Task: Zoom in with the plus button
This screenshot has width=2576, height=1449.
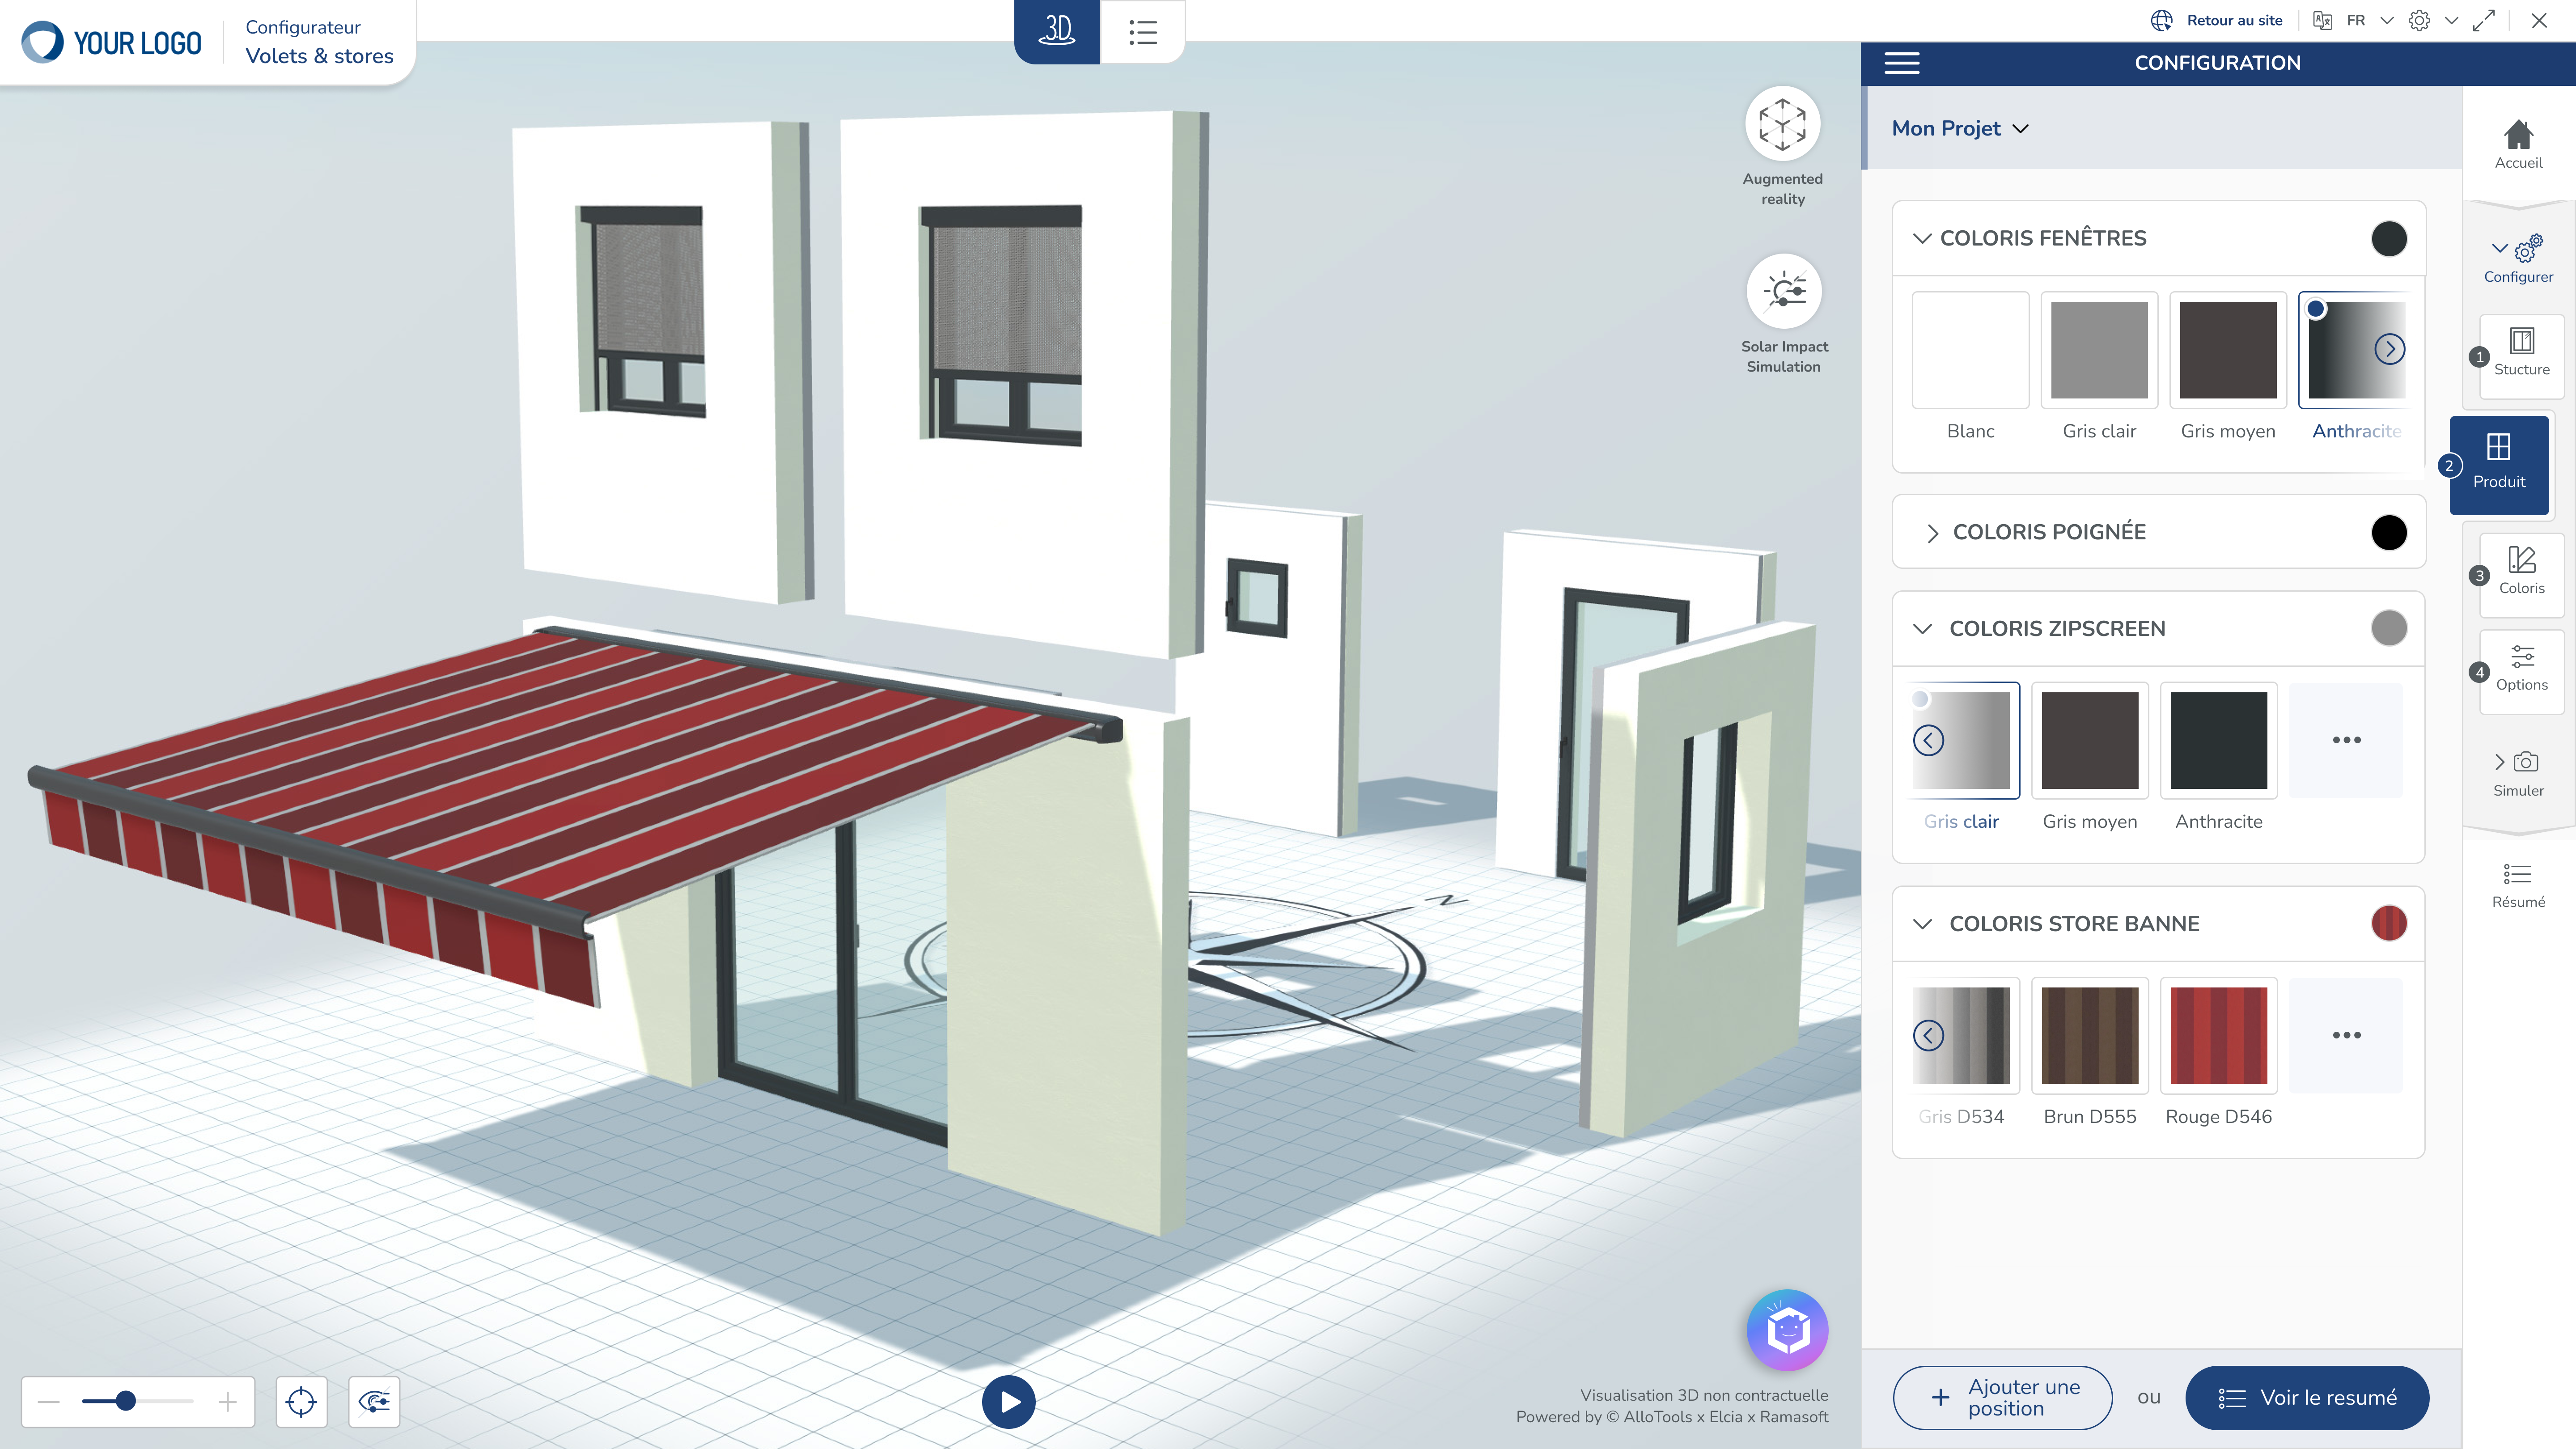Action: click(x=228, y=1401)
